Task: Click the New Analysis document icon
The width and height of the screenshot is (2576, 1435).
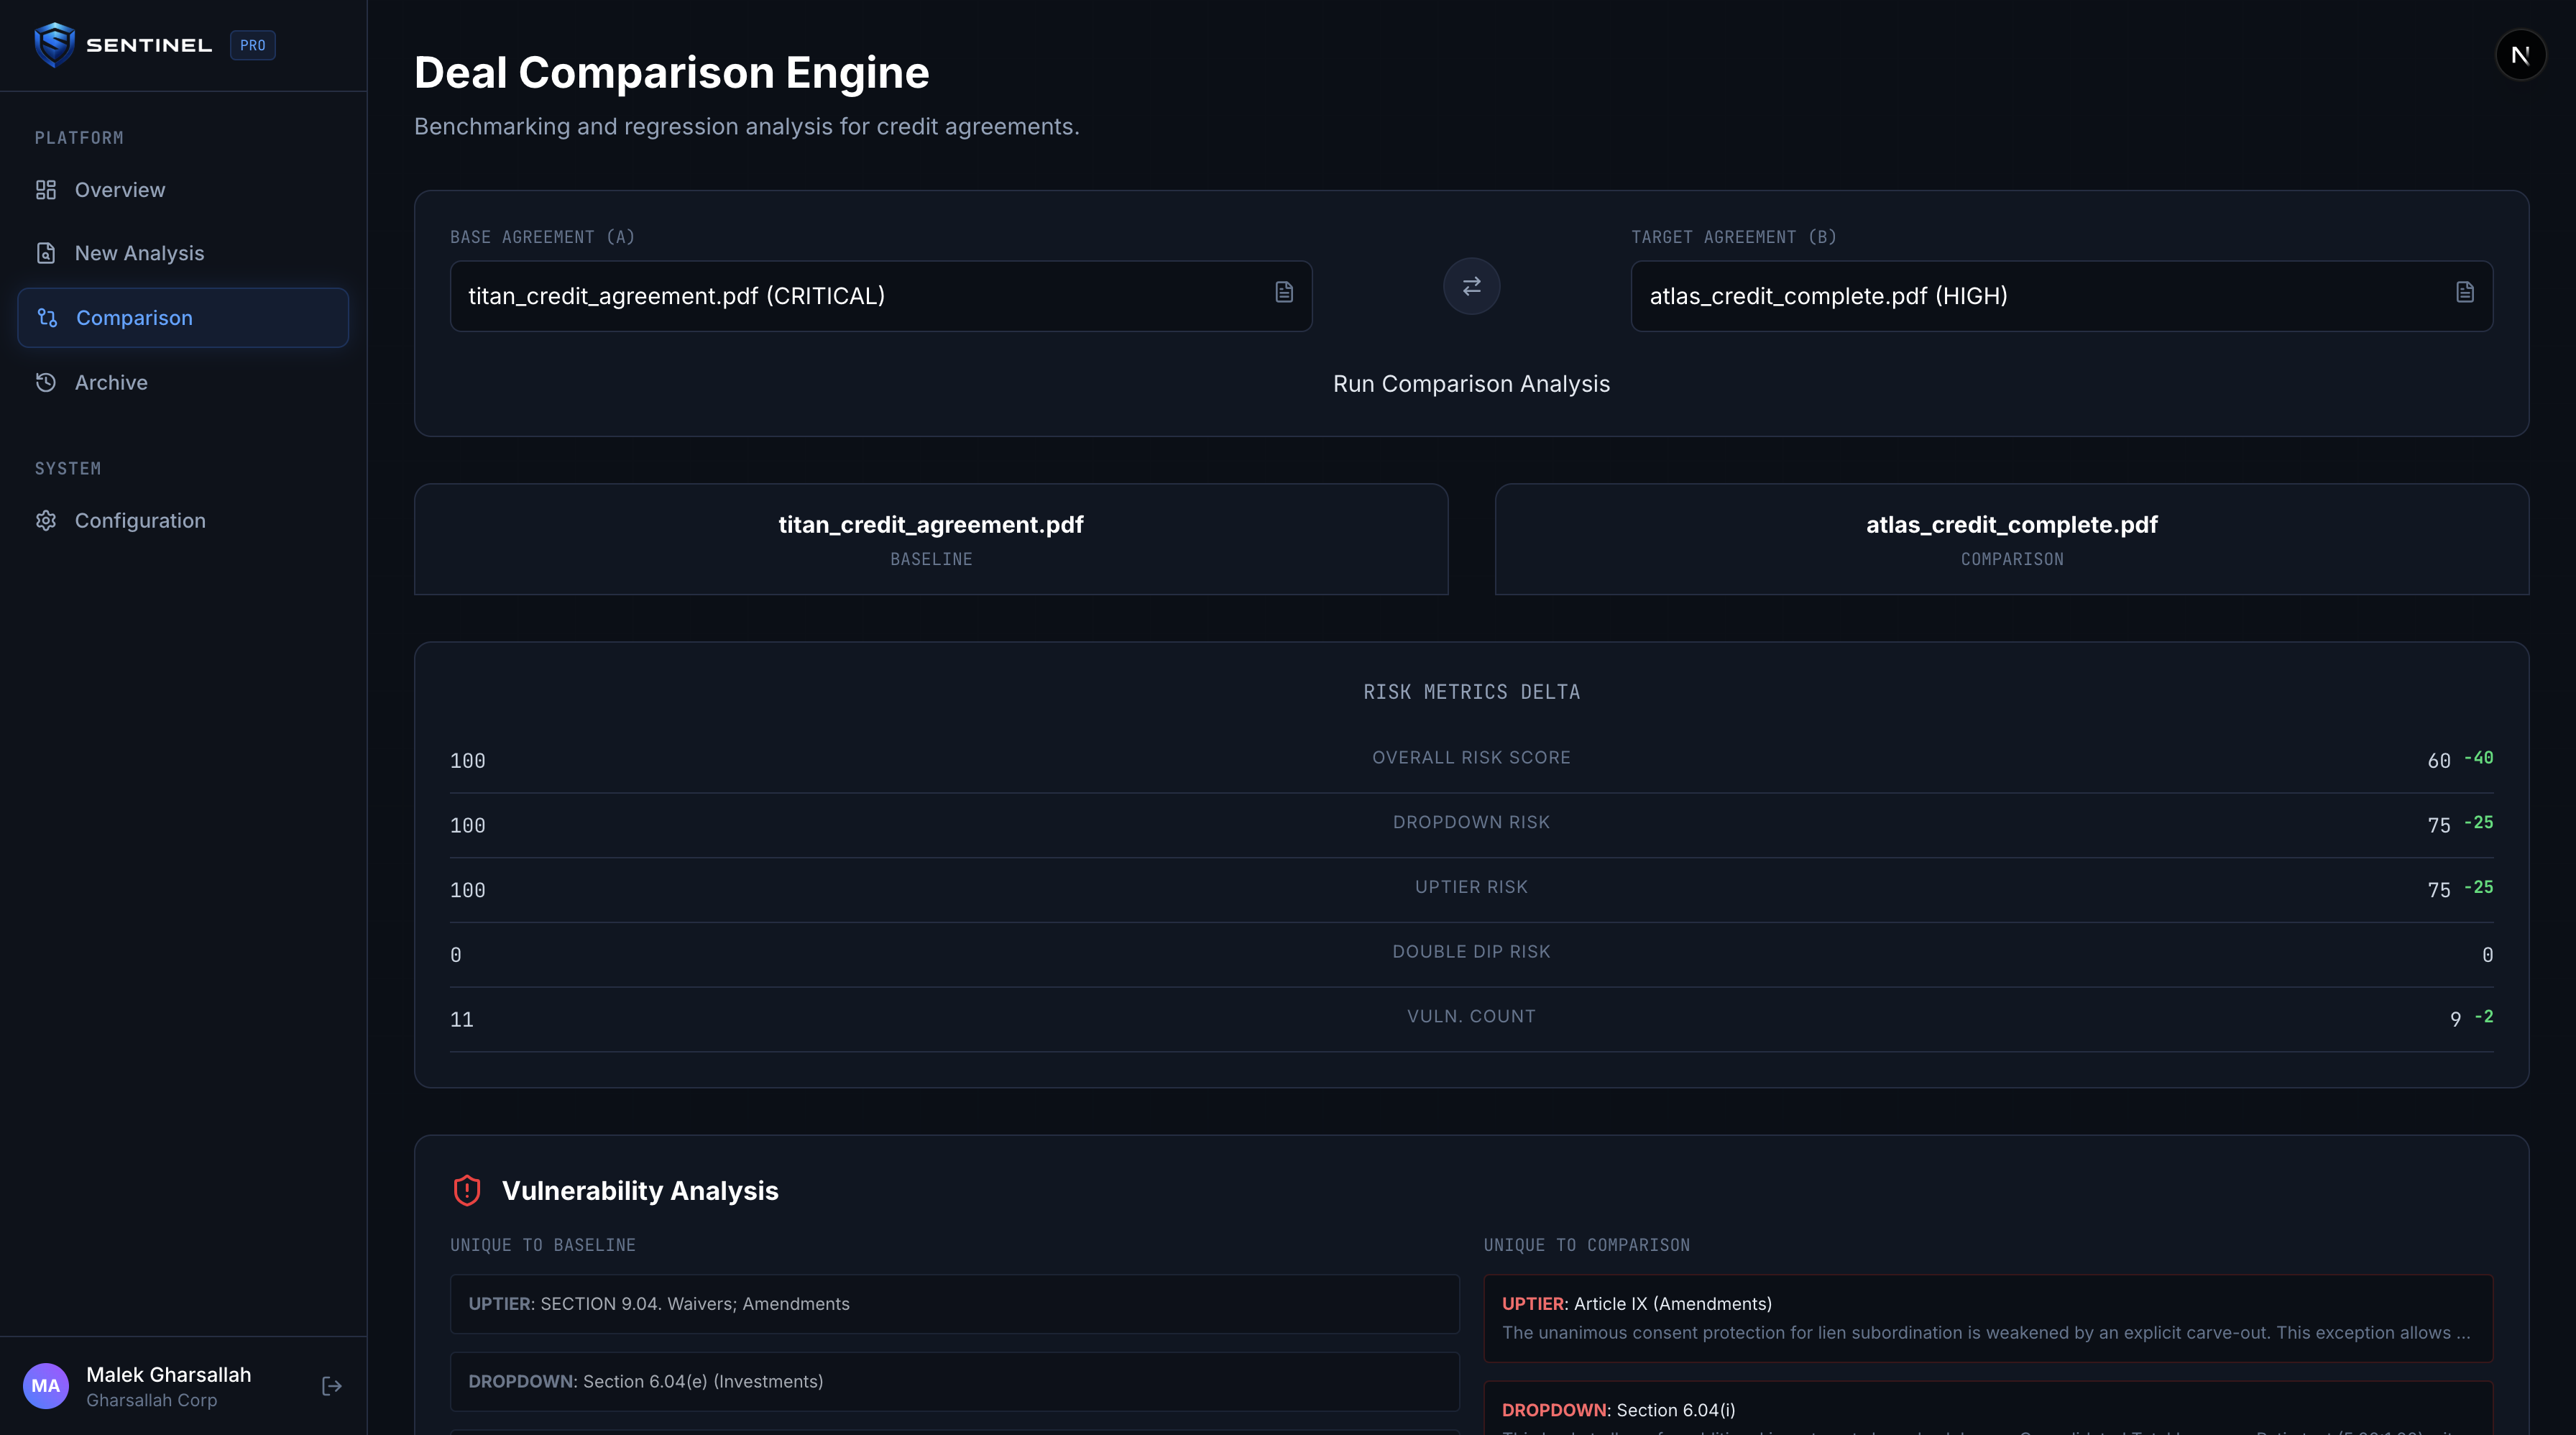Action: [46, 253]
